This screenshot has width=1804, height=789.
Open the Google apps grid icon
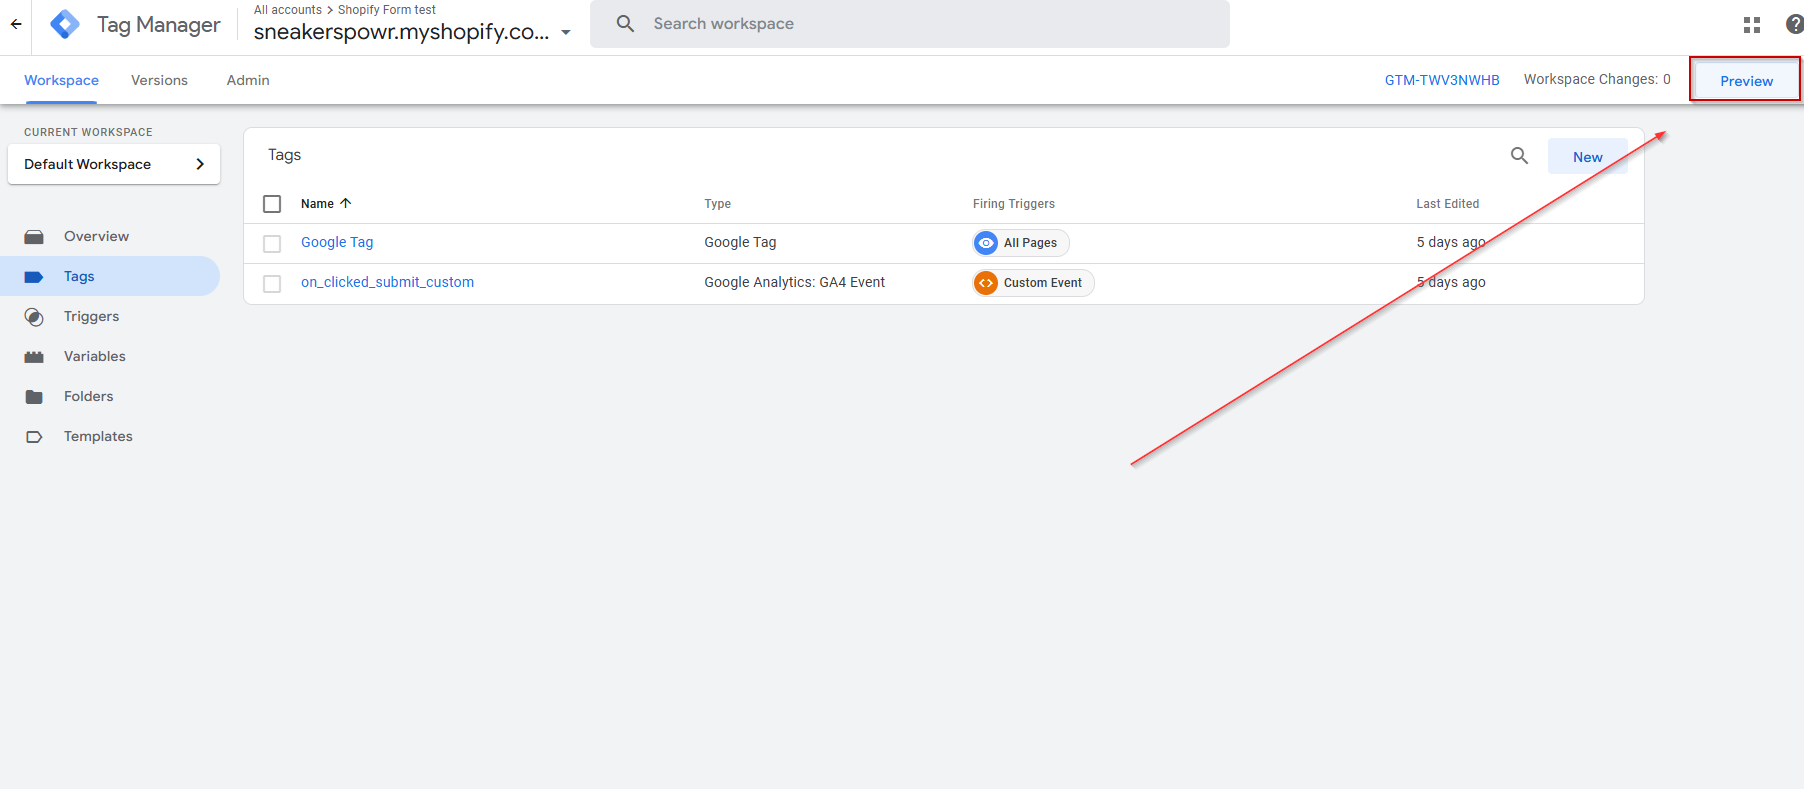(1752, 25)
